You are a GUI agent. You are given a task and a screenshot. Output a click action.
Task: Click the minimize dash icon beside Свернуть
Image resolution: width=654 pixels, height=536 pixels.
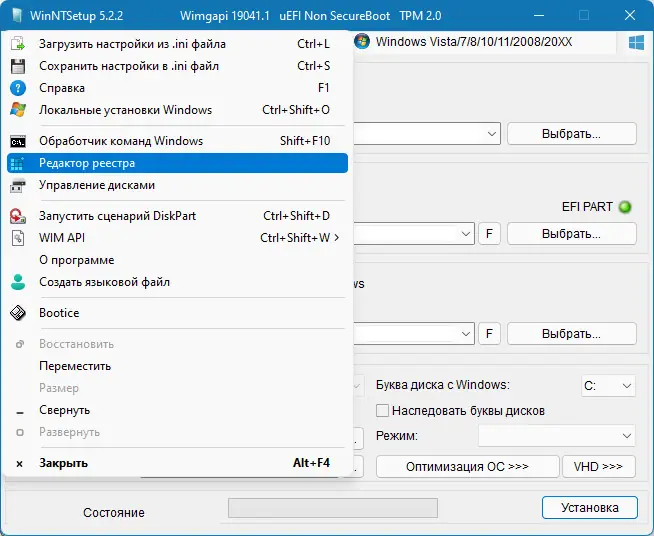click(x=20, y=413)
